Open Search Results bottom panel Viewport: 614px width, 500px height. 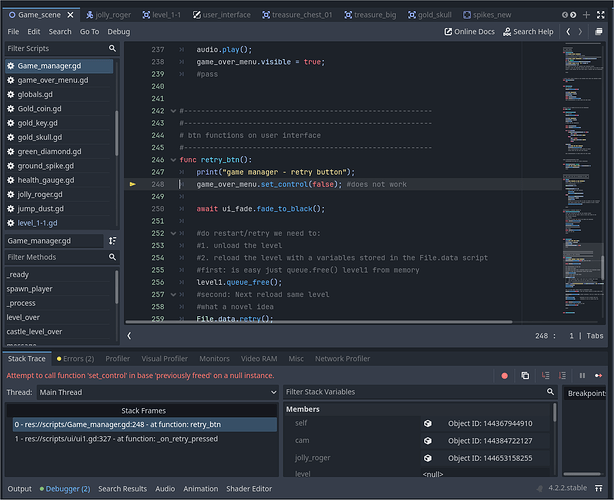123,489
